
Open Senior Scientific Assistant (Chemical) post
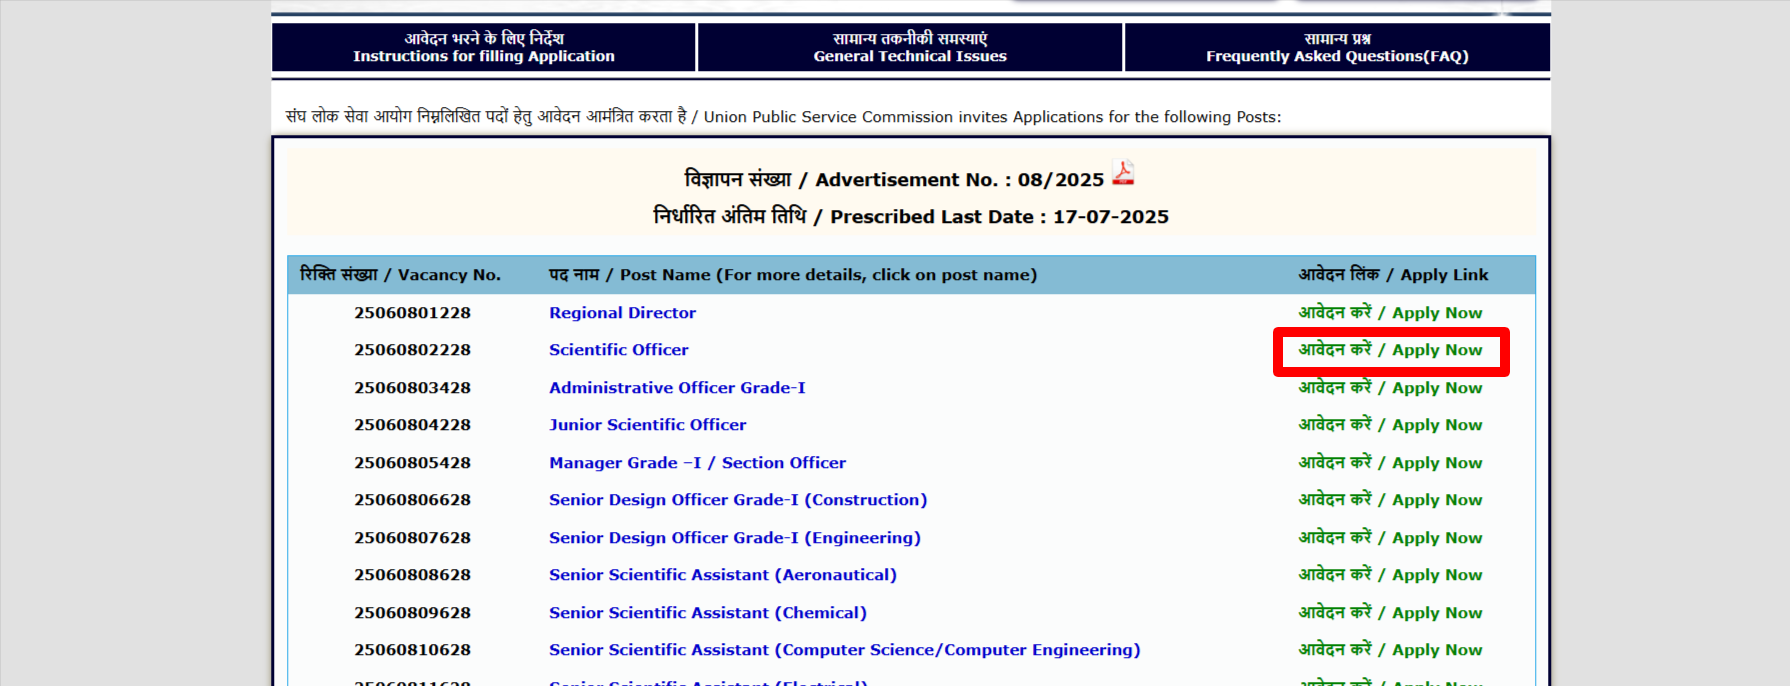click(707, 613)
